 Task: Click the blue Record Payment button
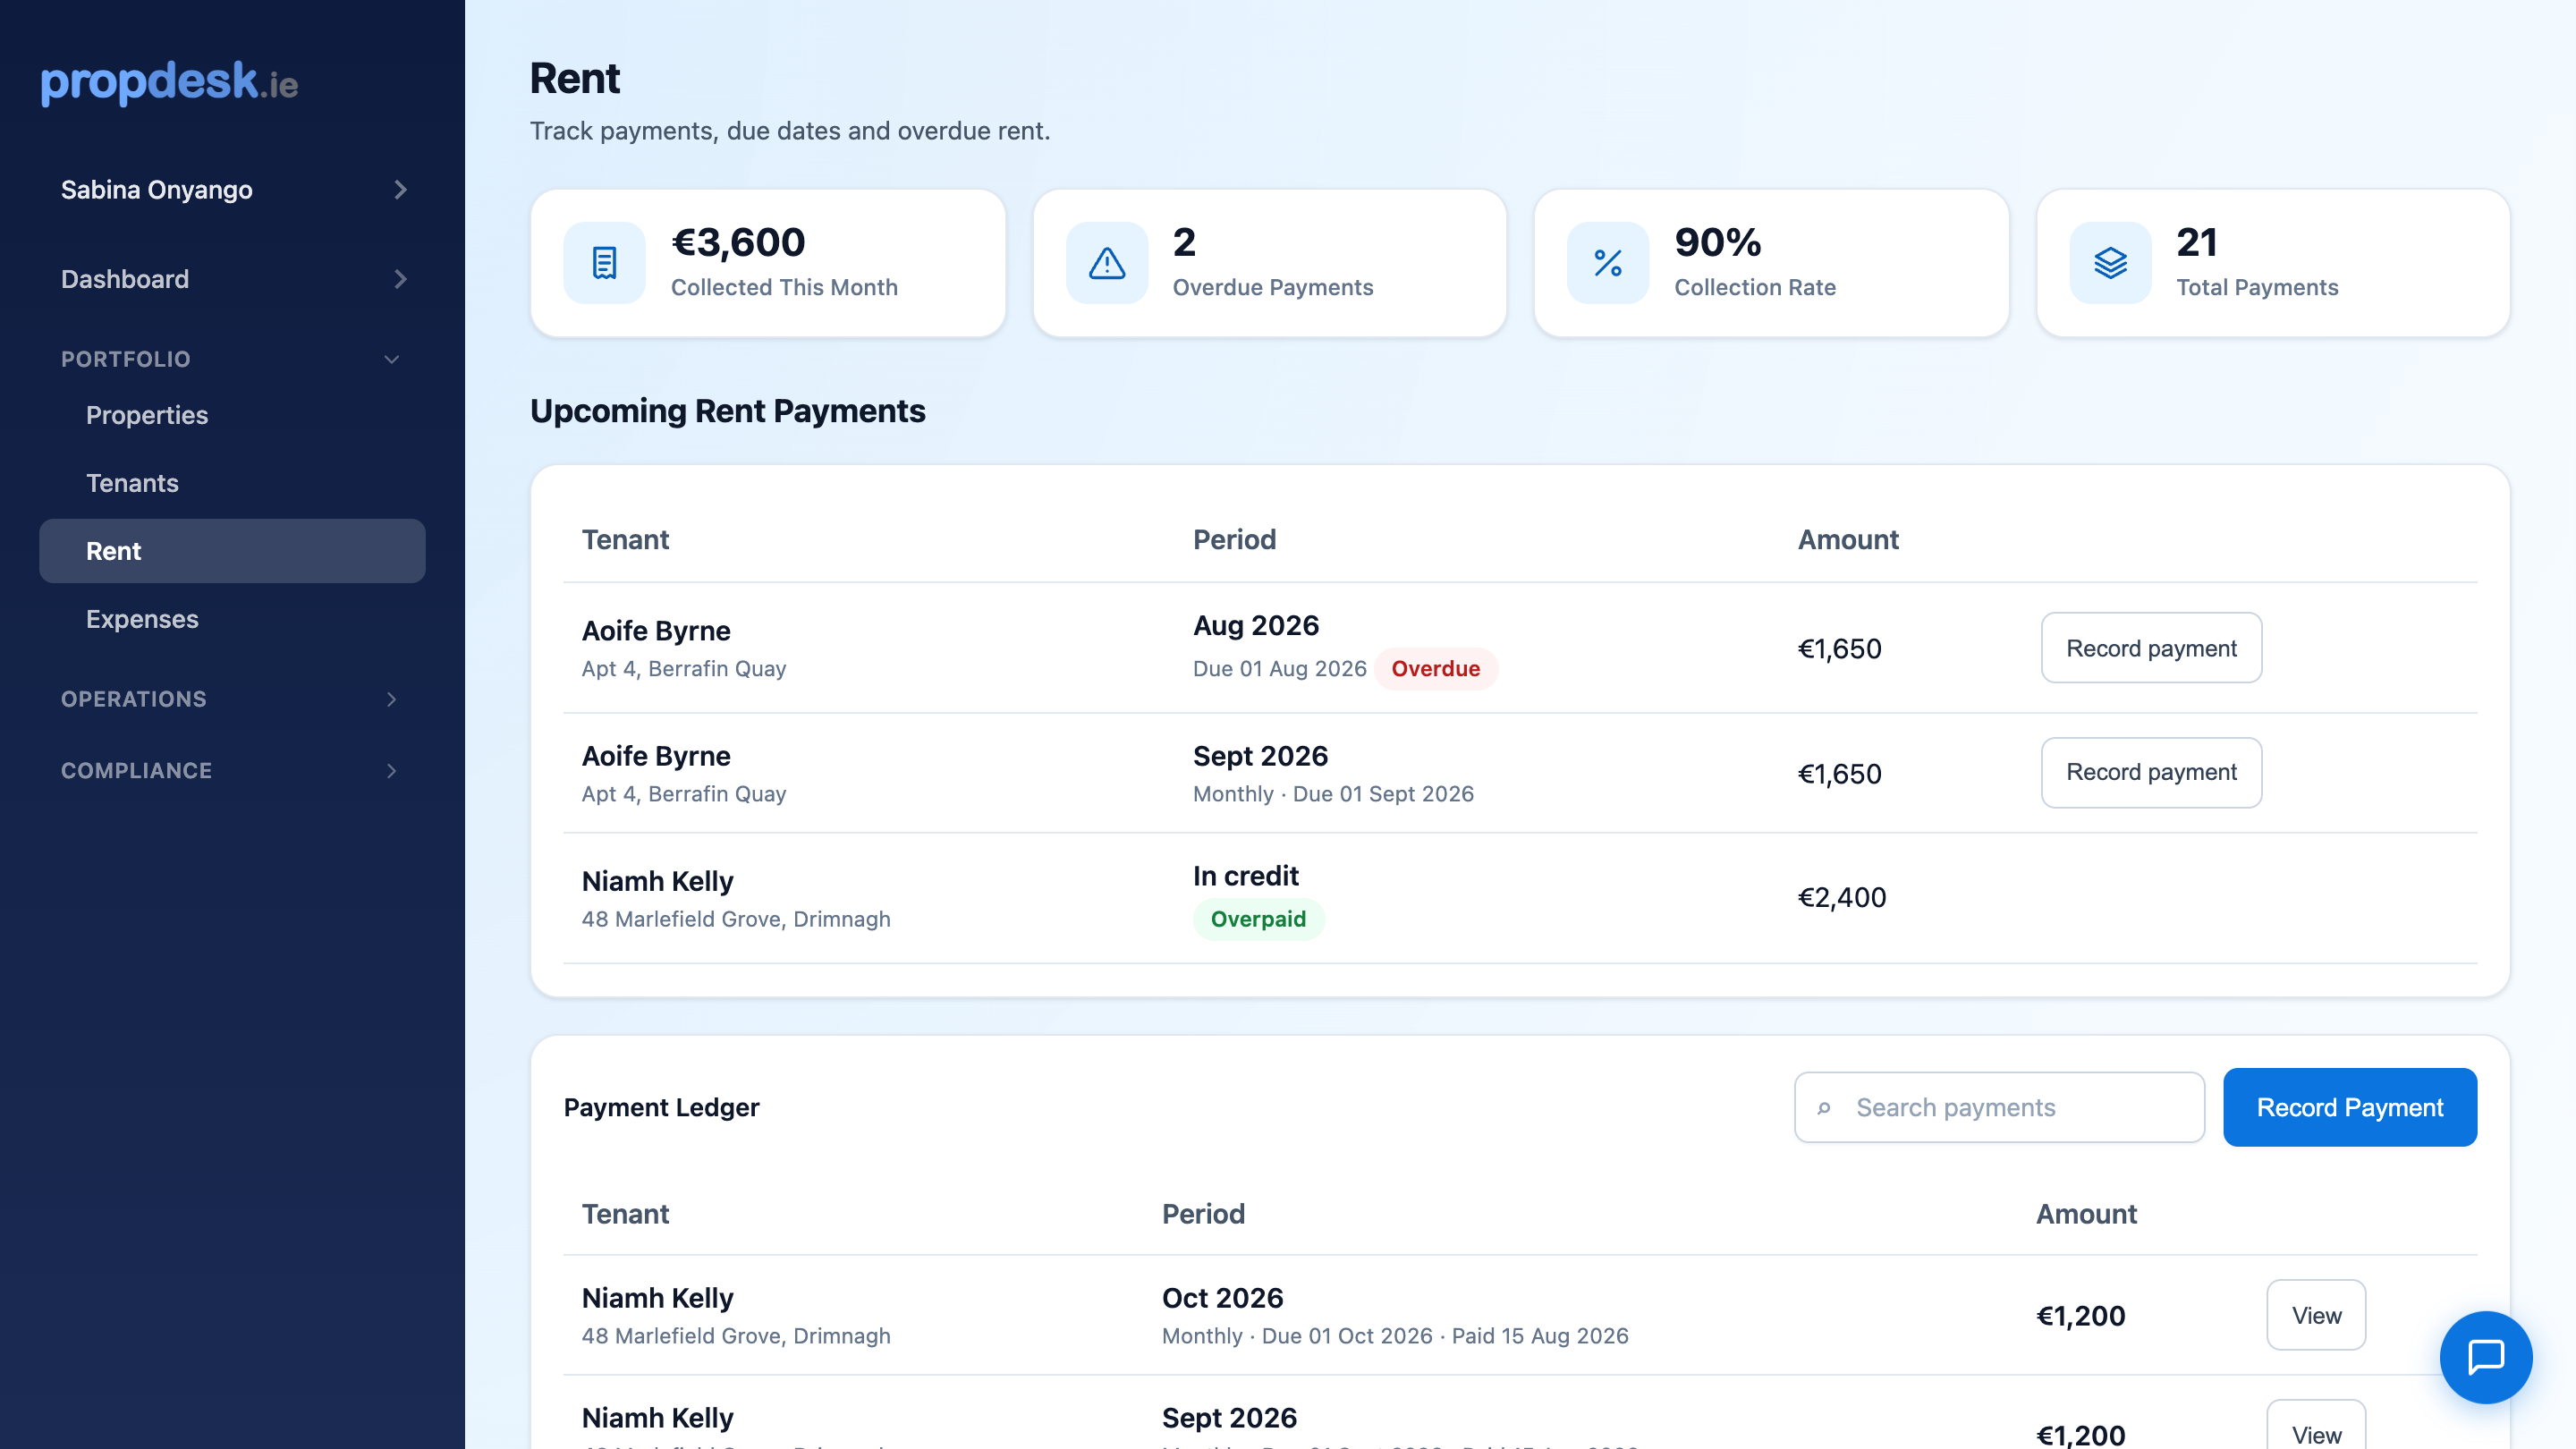(x=2350, y=1107)
